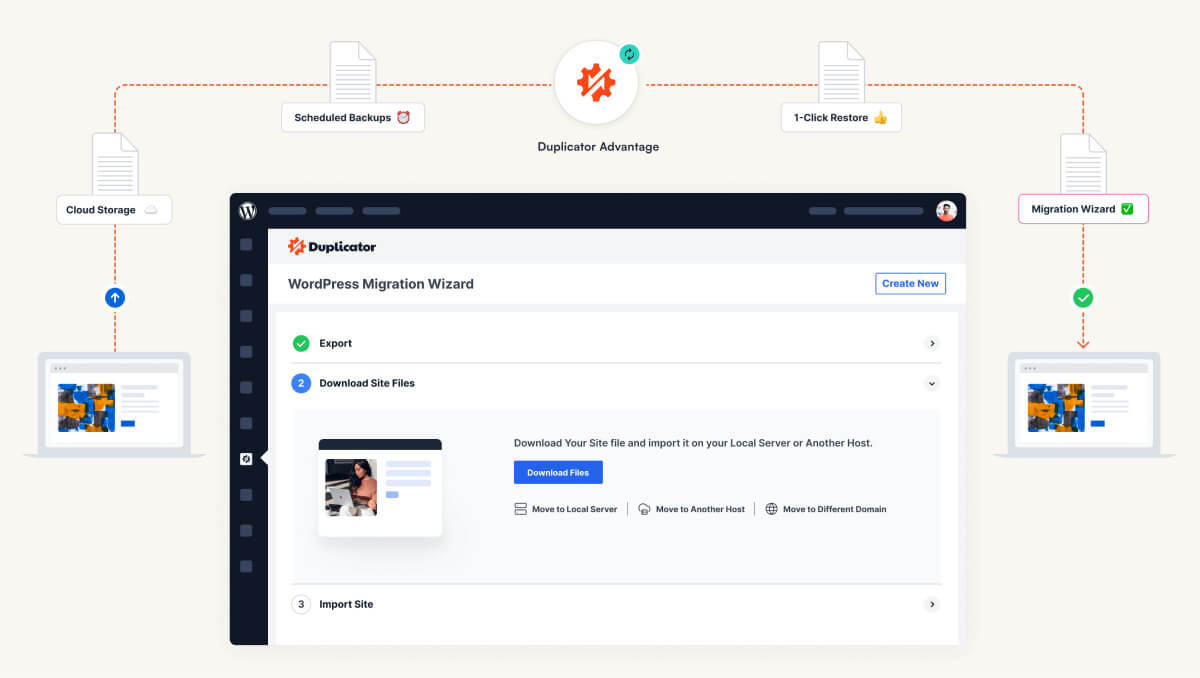Click the Create New button
The height and width of the screenshot is (678, 1200).
click(x=910, y=283)
